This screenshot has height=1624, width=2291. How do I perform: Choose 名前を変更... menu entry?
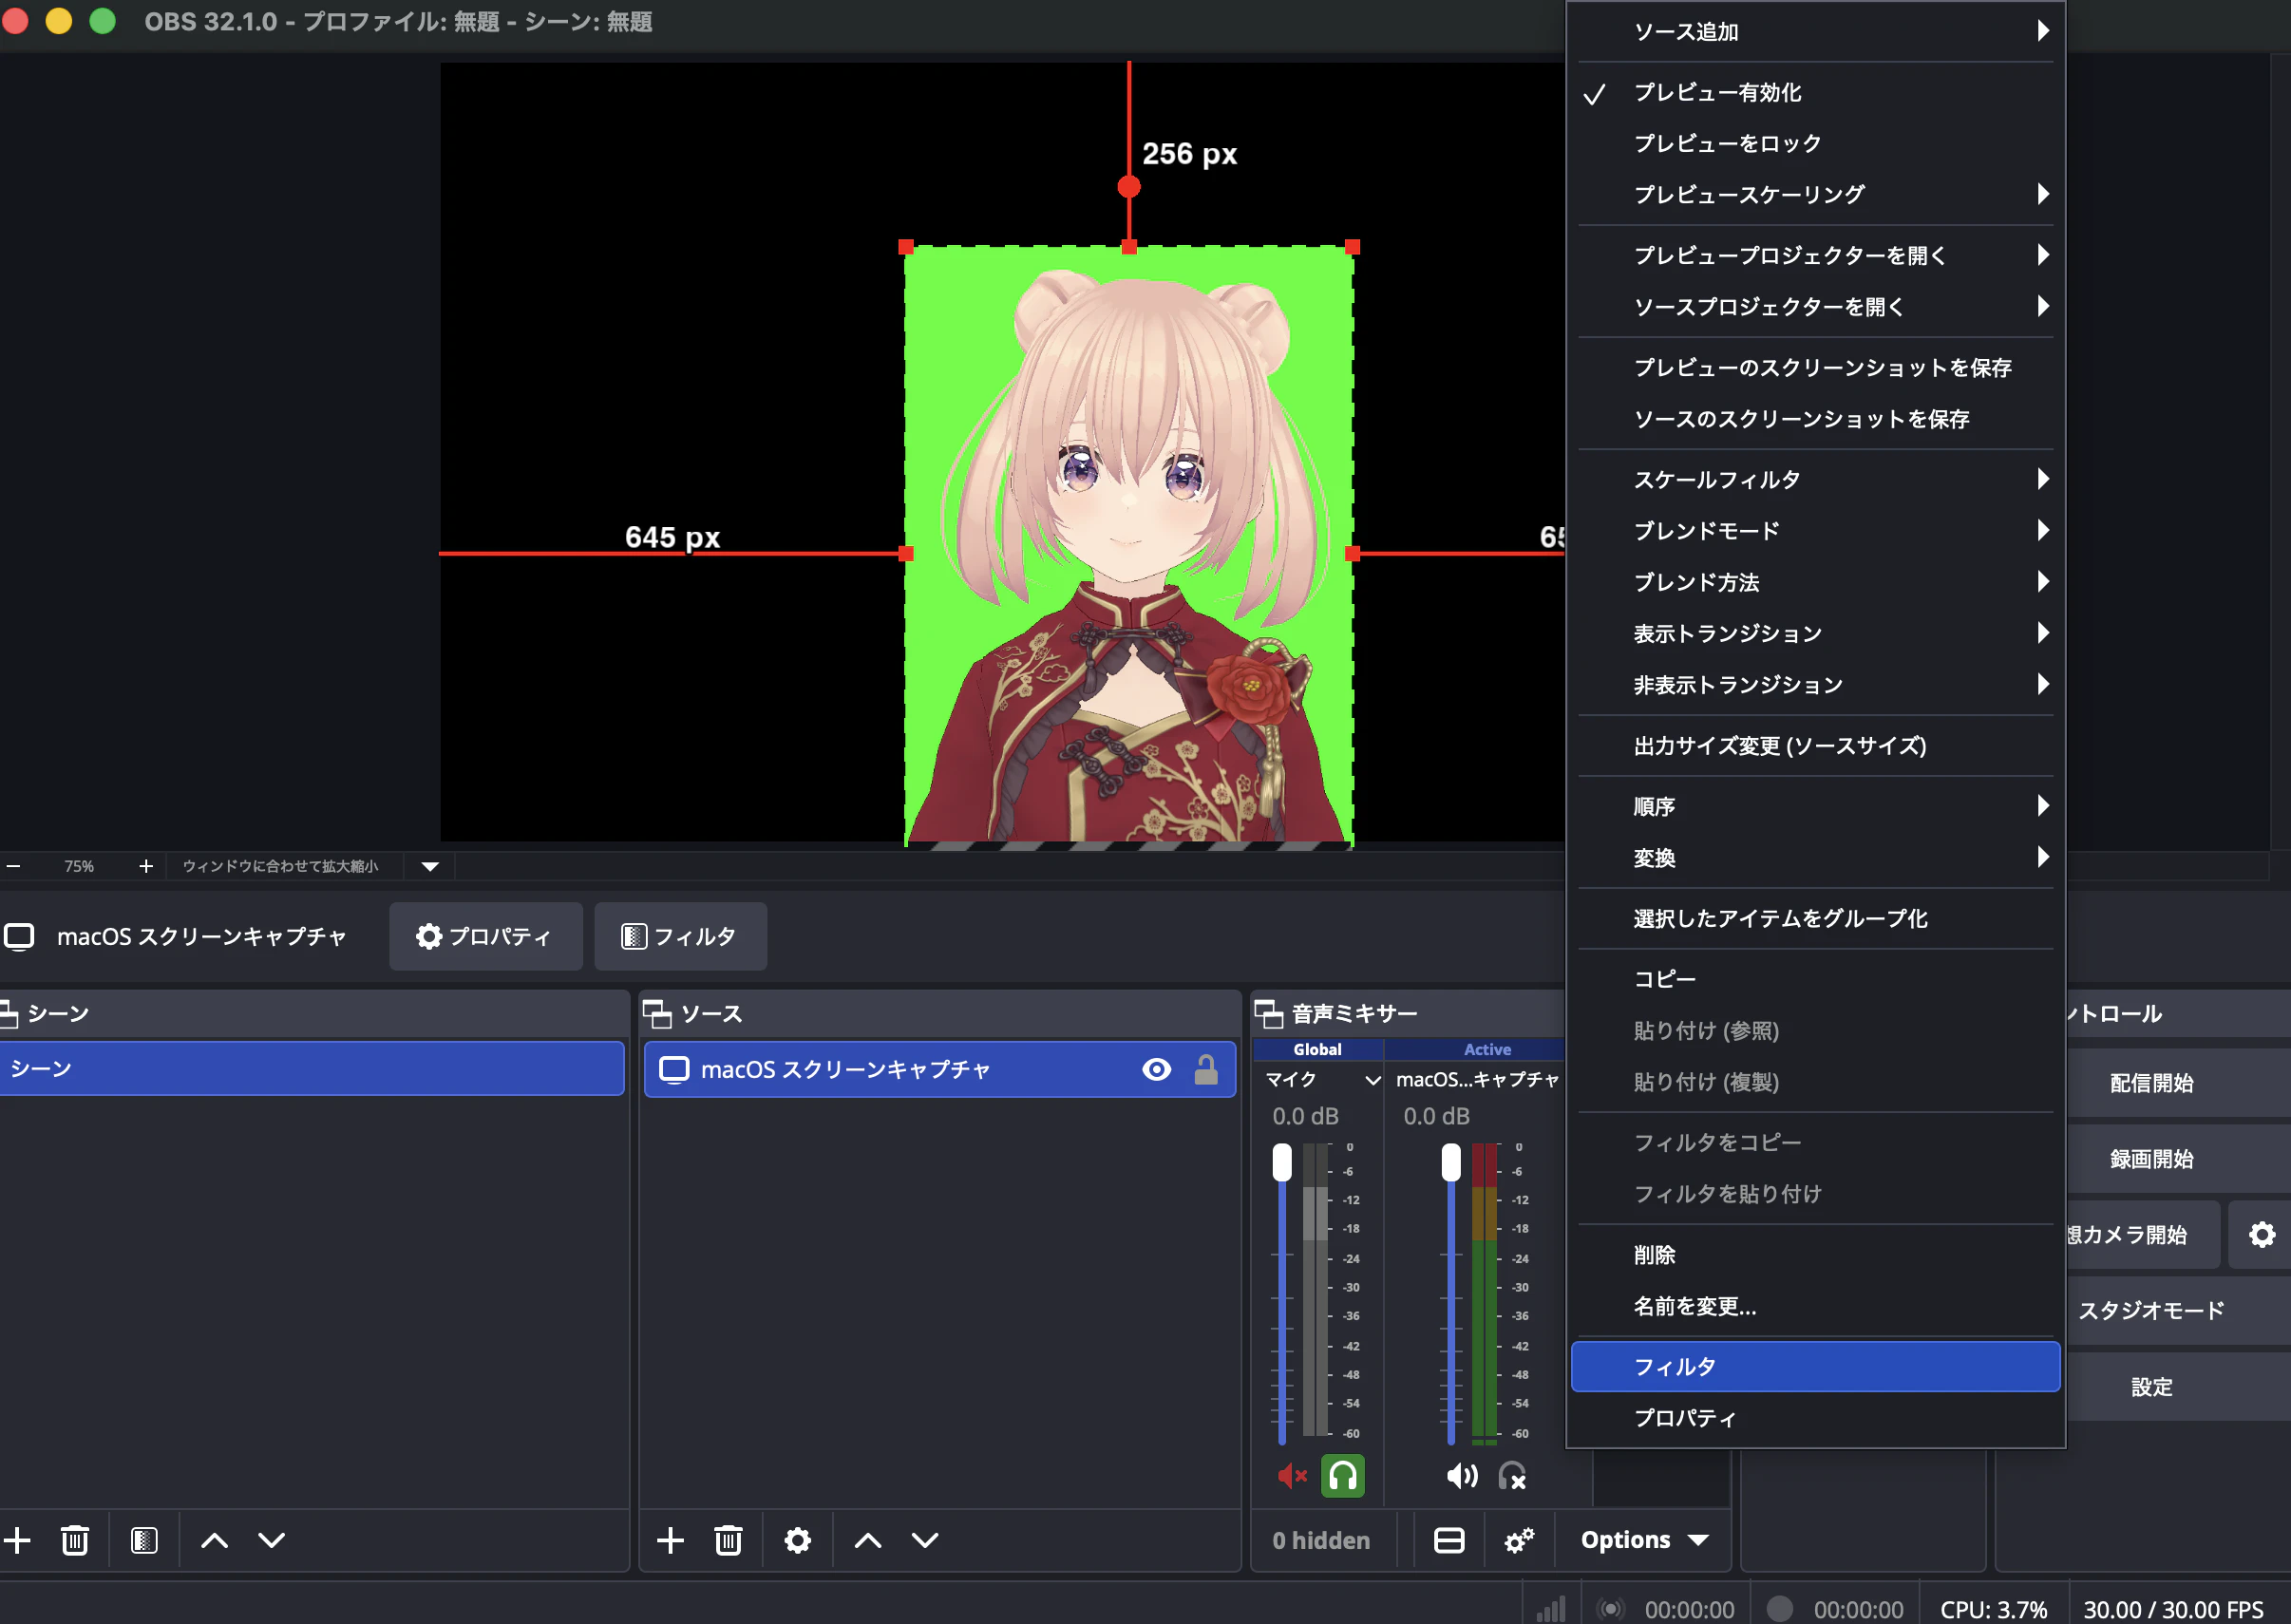1815,1306
